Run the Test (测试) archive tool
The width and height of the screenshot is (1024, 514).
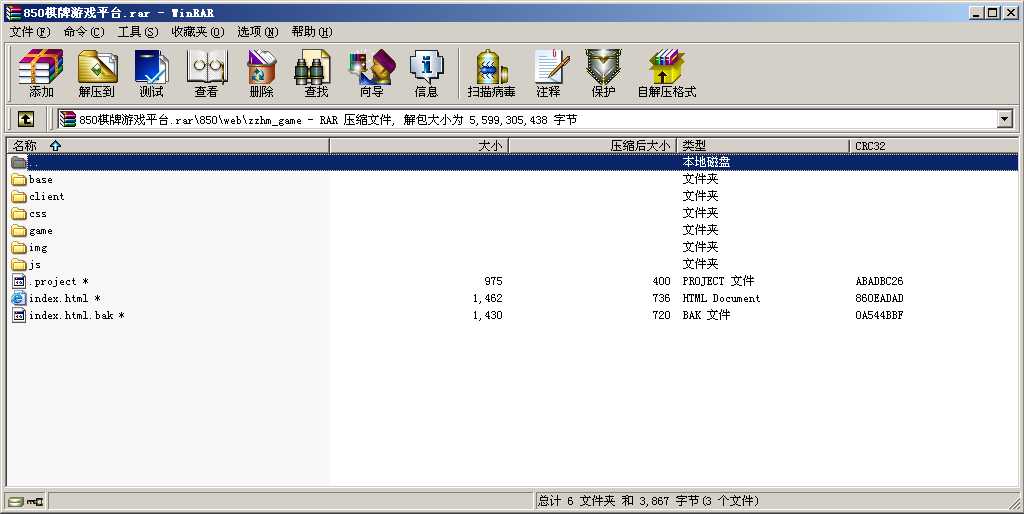click(x=152, y=73)
